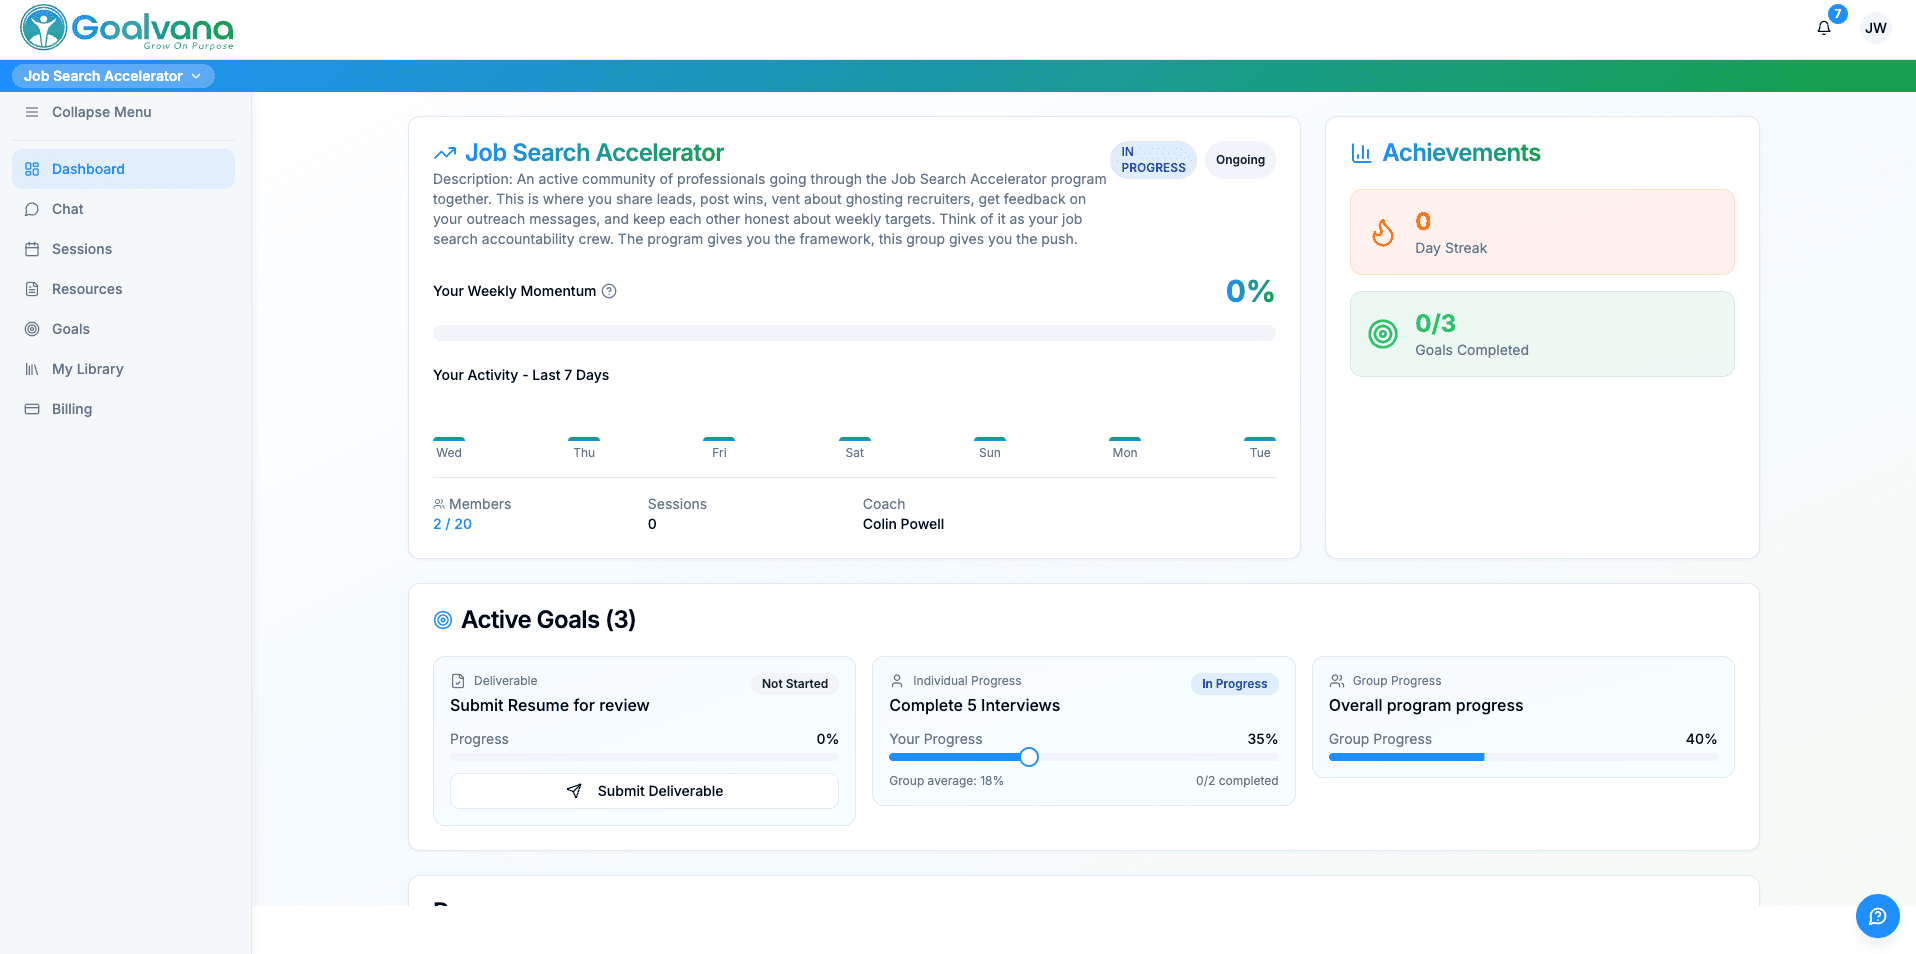This screenshot has width=1916, height=954.
Task: Click the Day Streak flame icon
Action: pos(1383,233)
